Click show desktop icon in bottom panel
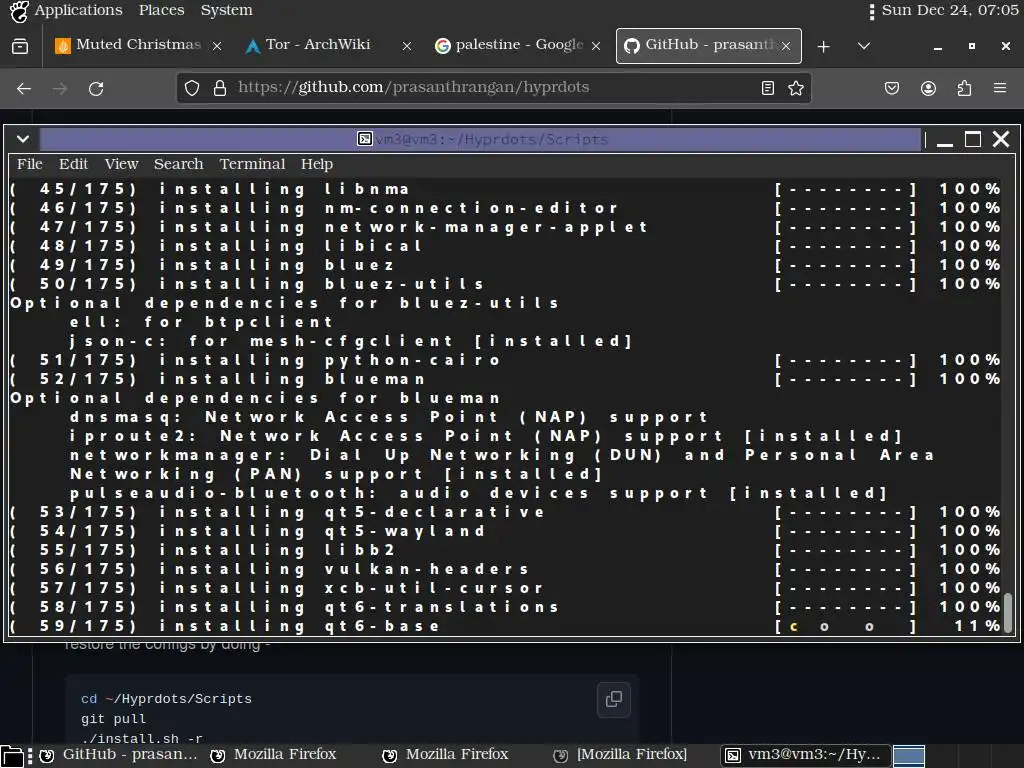This screenshot has width=1024, height=768. (x=12, y=756)
